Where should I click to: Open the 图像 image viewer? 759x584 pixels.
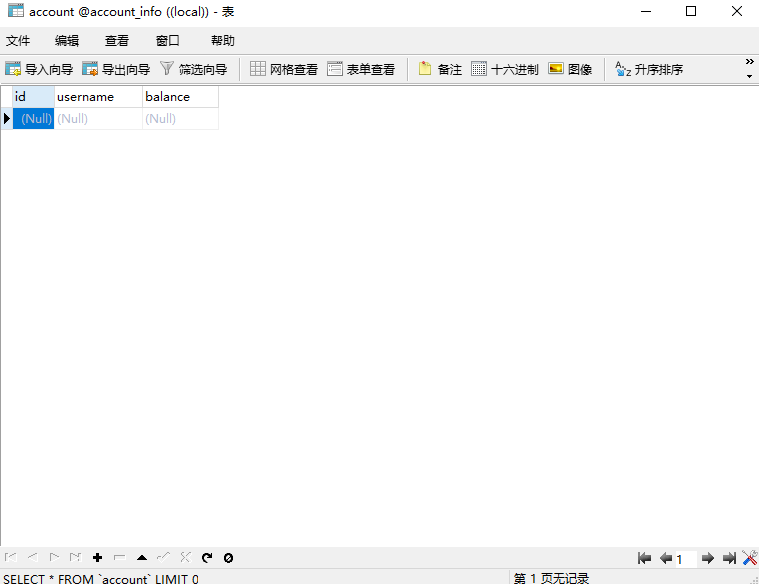point(570,69)
